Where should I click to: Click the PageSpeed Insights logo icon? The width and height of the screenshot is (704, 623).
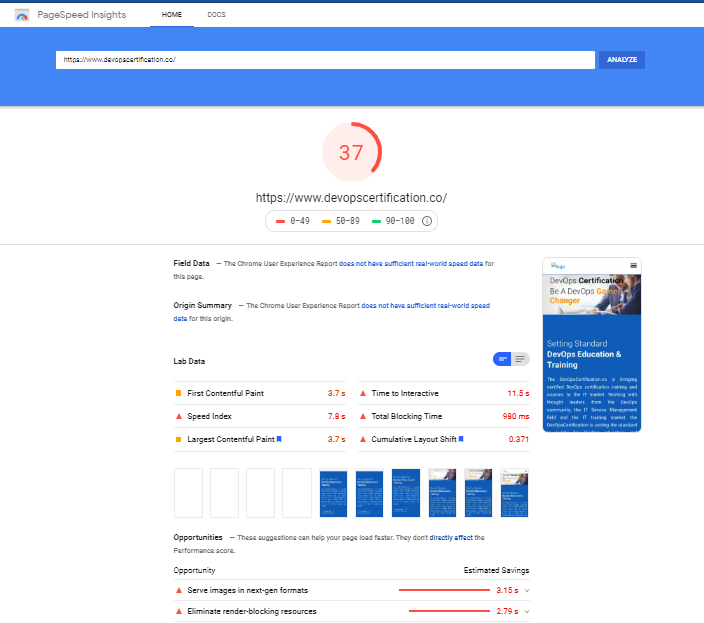(x=22, y=15)
